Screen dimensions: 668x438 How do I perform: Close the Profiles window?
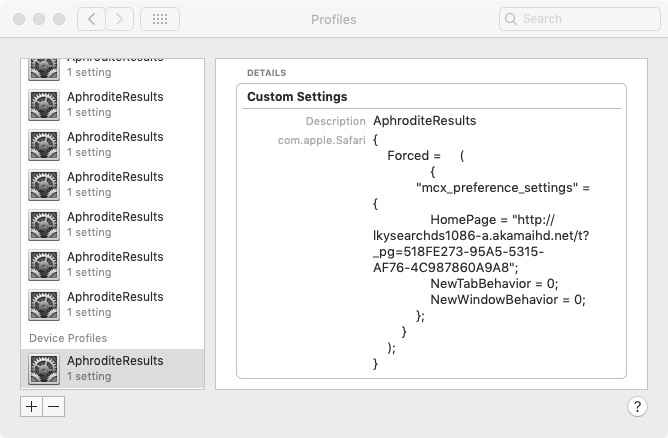(19, 19)
